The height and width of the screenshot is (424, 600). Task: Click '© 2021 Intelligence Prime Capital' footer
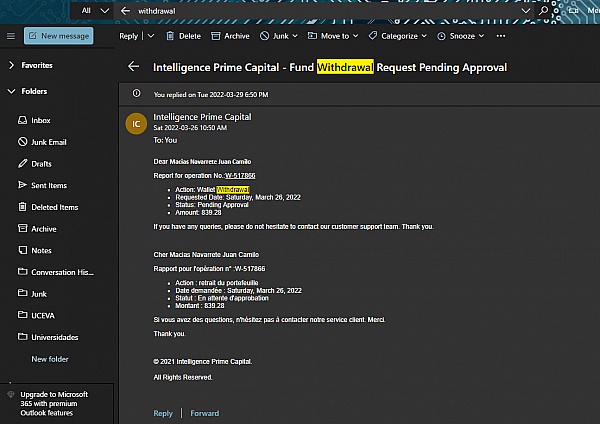(203, 362)
